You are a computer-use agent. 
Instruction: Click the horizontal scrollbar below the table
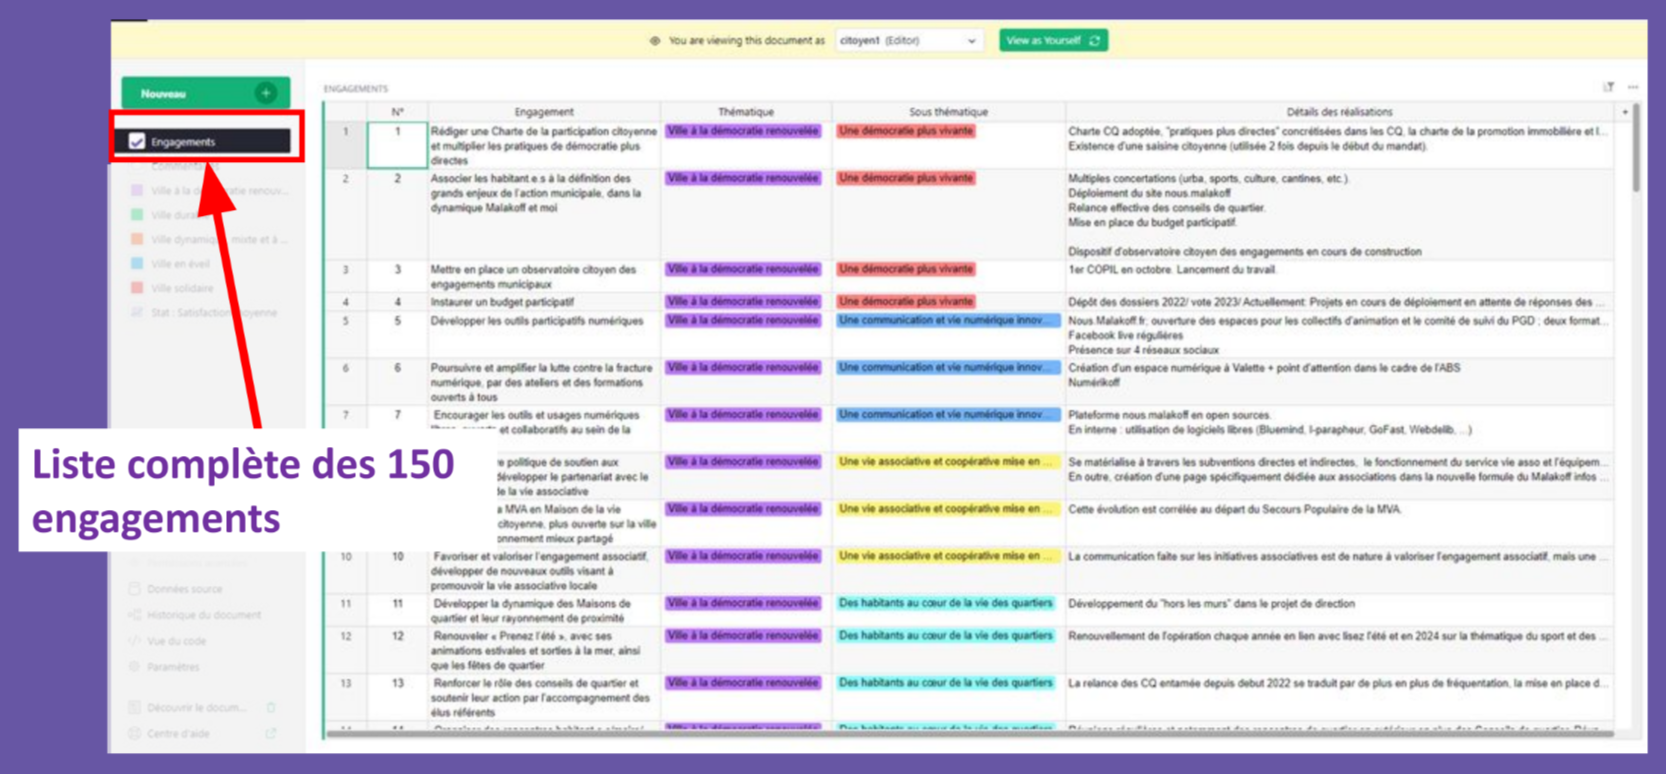click(970, 734)
